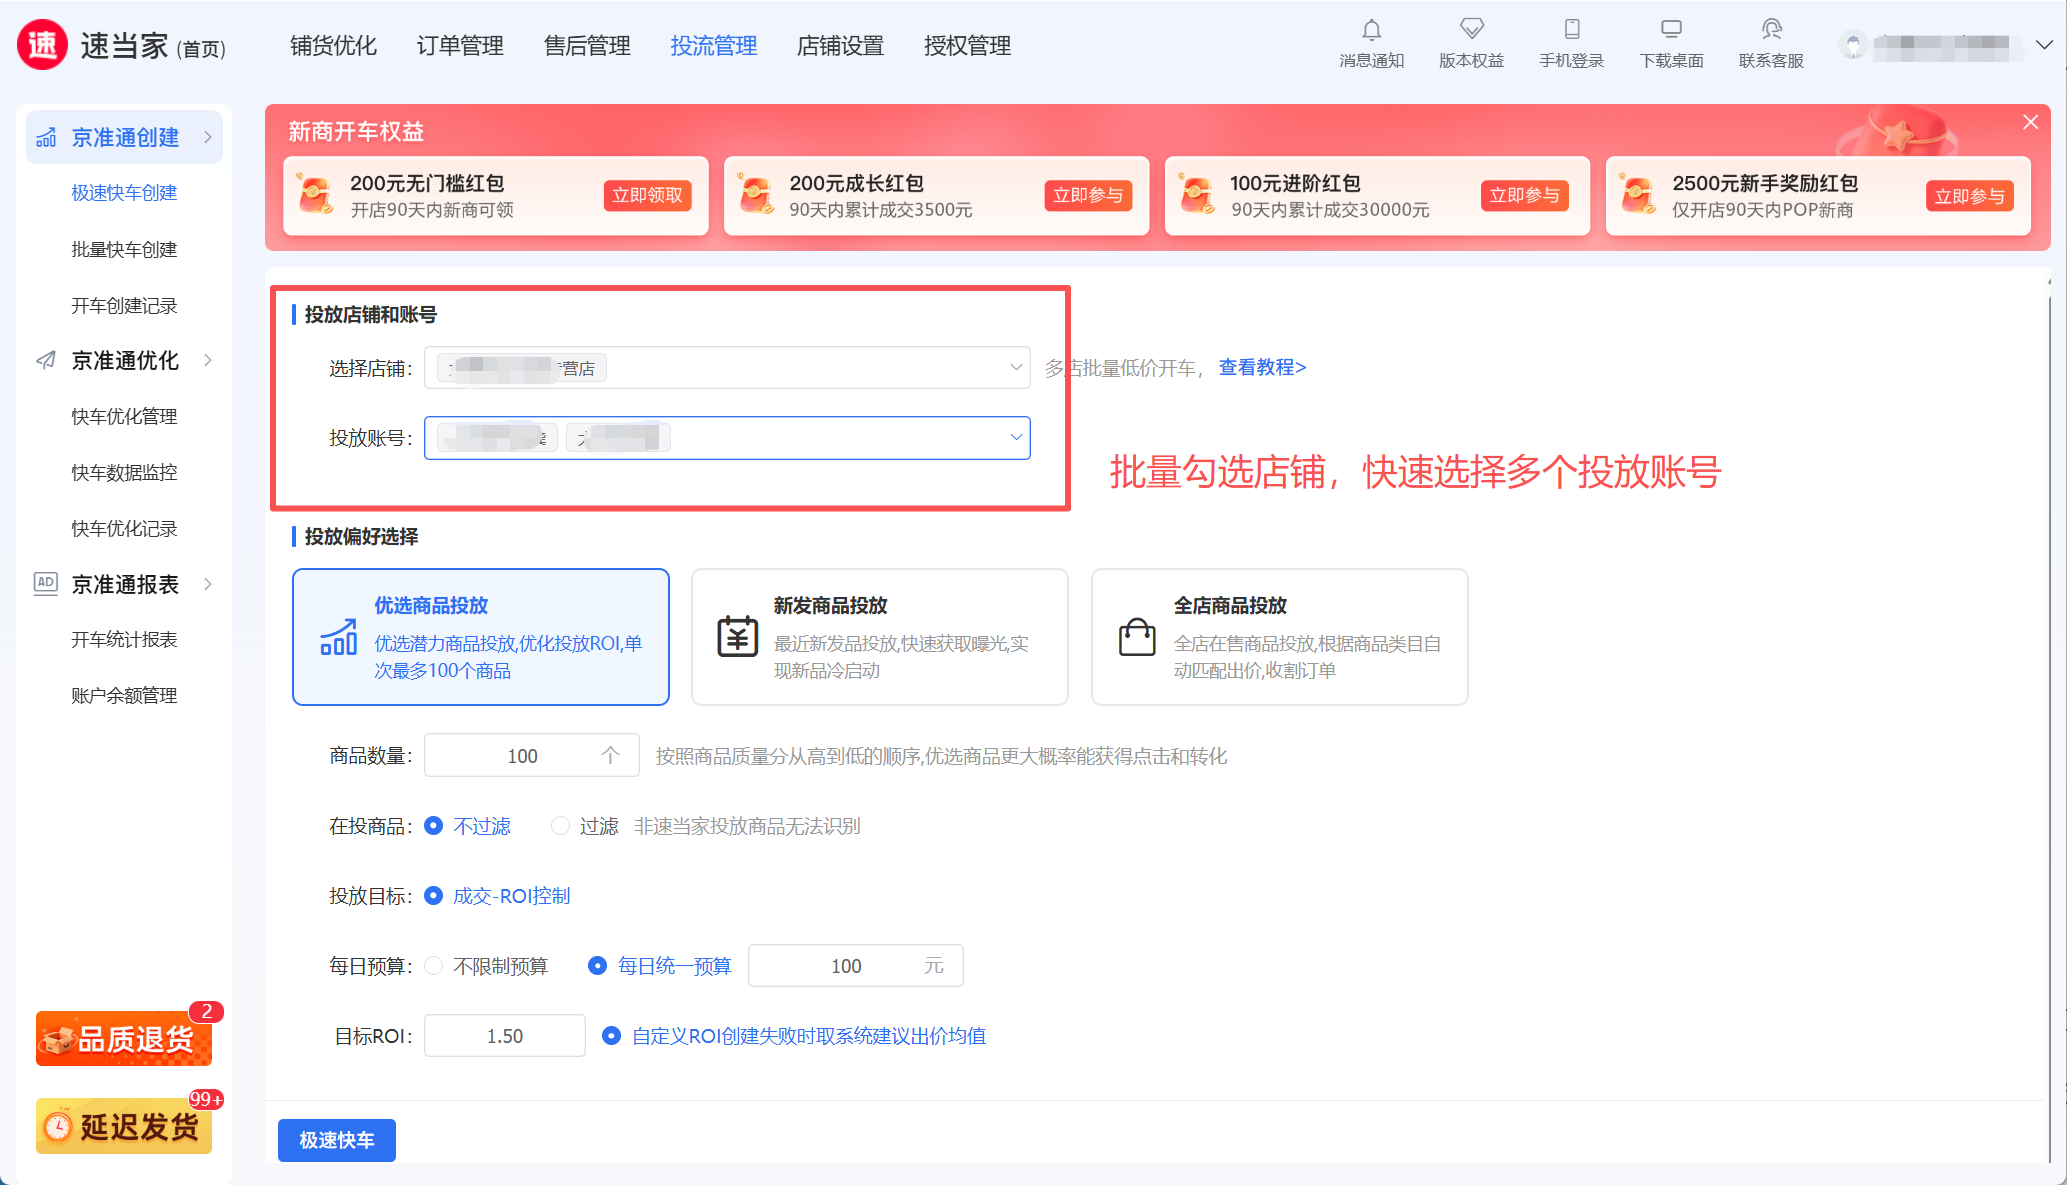Open 极速快车创建 in sidebar

124,193
